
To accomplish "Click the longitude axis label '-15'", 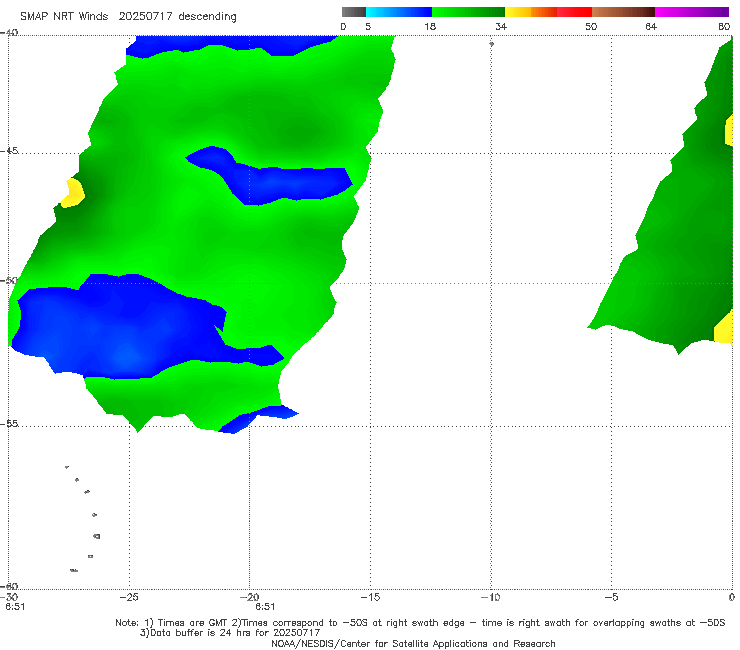I will 370,597.
